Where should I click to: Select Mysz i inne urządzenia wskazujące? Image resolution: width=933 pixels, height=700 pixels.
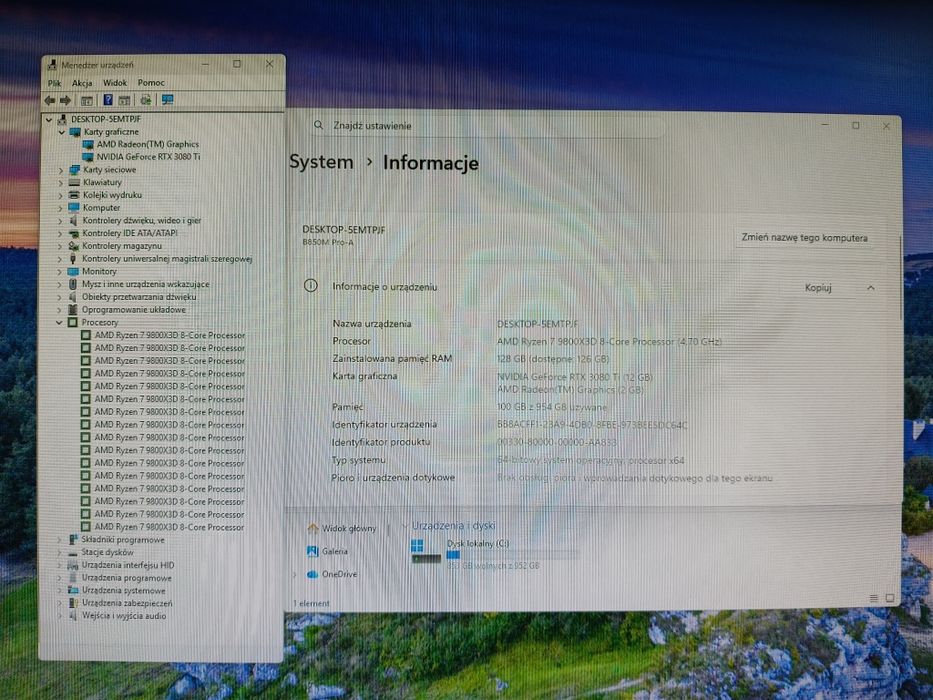(x=145, y=284)
